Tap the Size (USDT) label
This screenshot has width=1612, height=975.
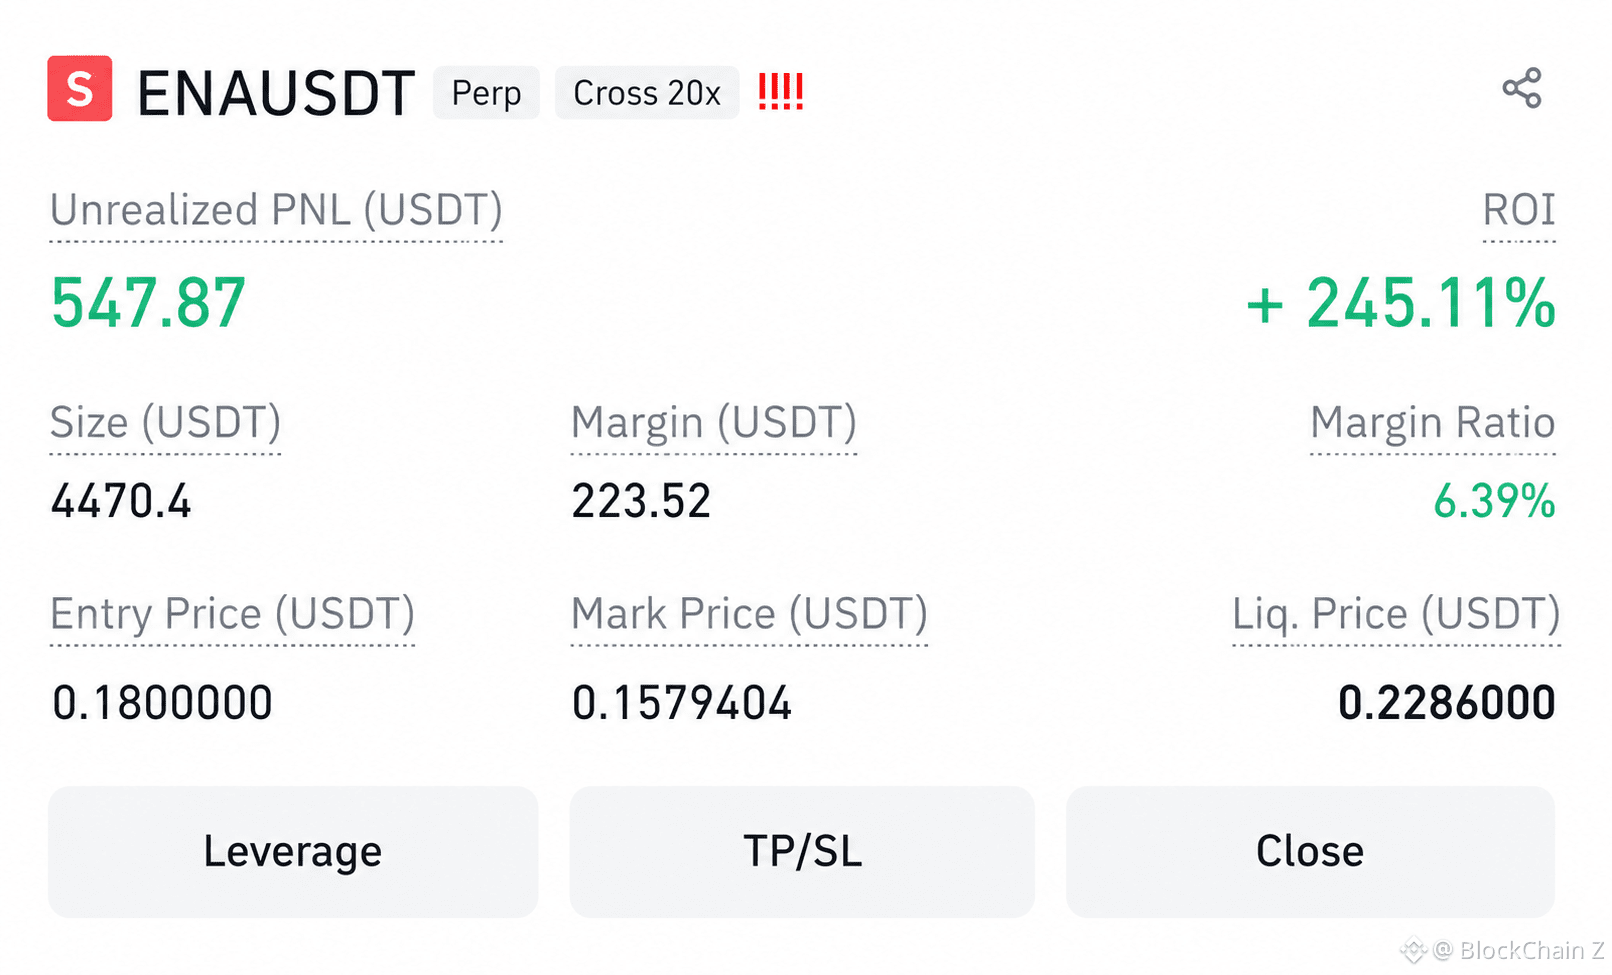point(165,422)
